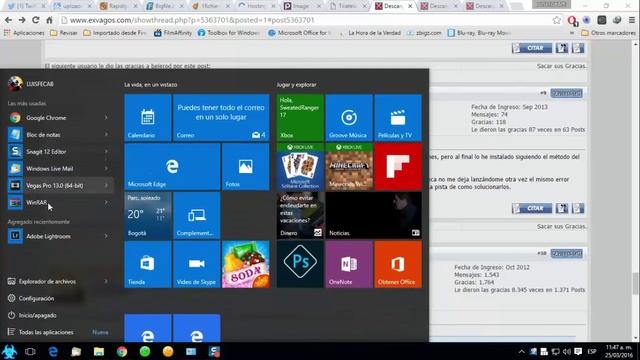640x360 pixels.
Task: Launch the Groove Música tile
Action: click(x=349, y=118)
